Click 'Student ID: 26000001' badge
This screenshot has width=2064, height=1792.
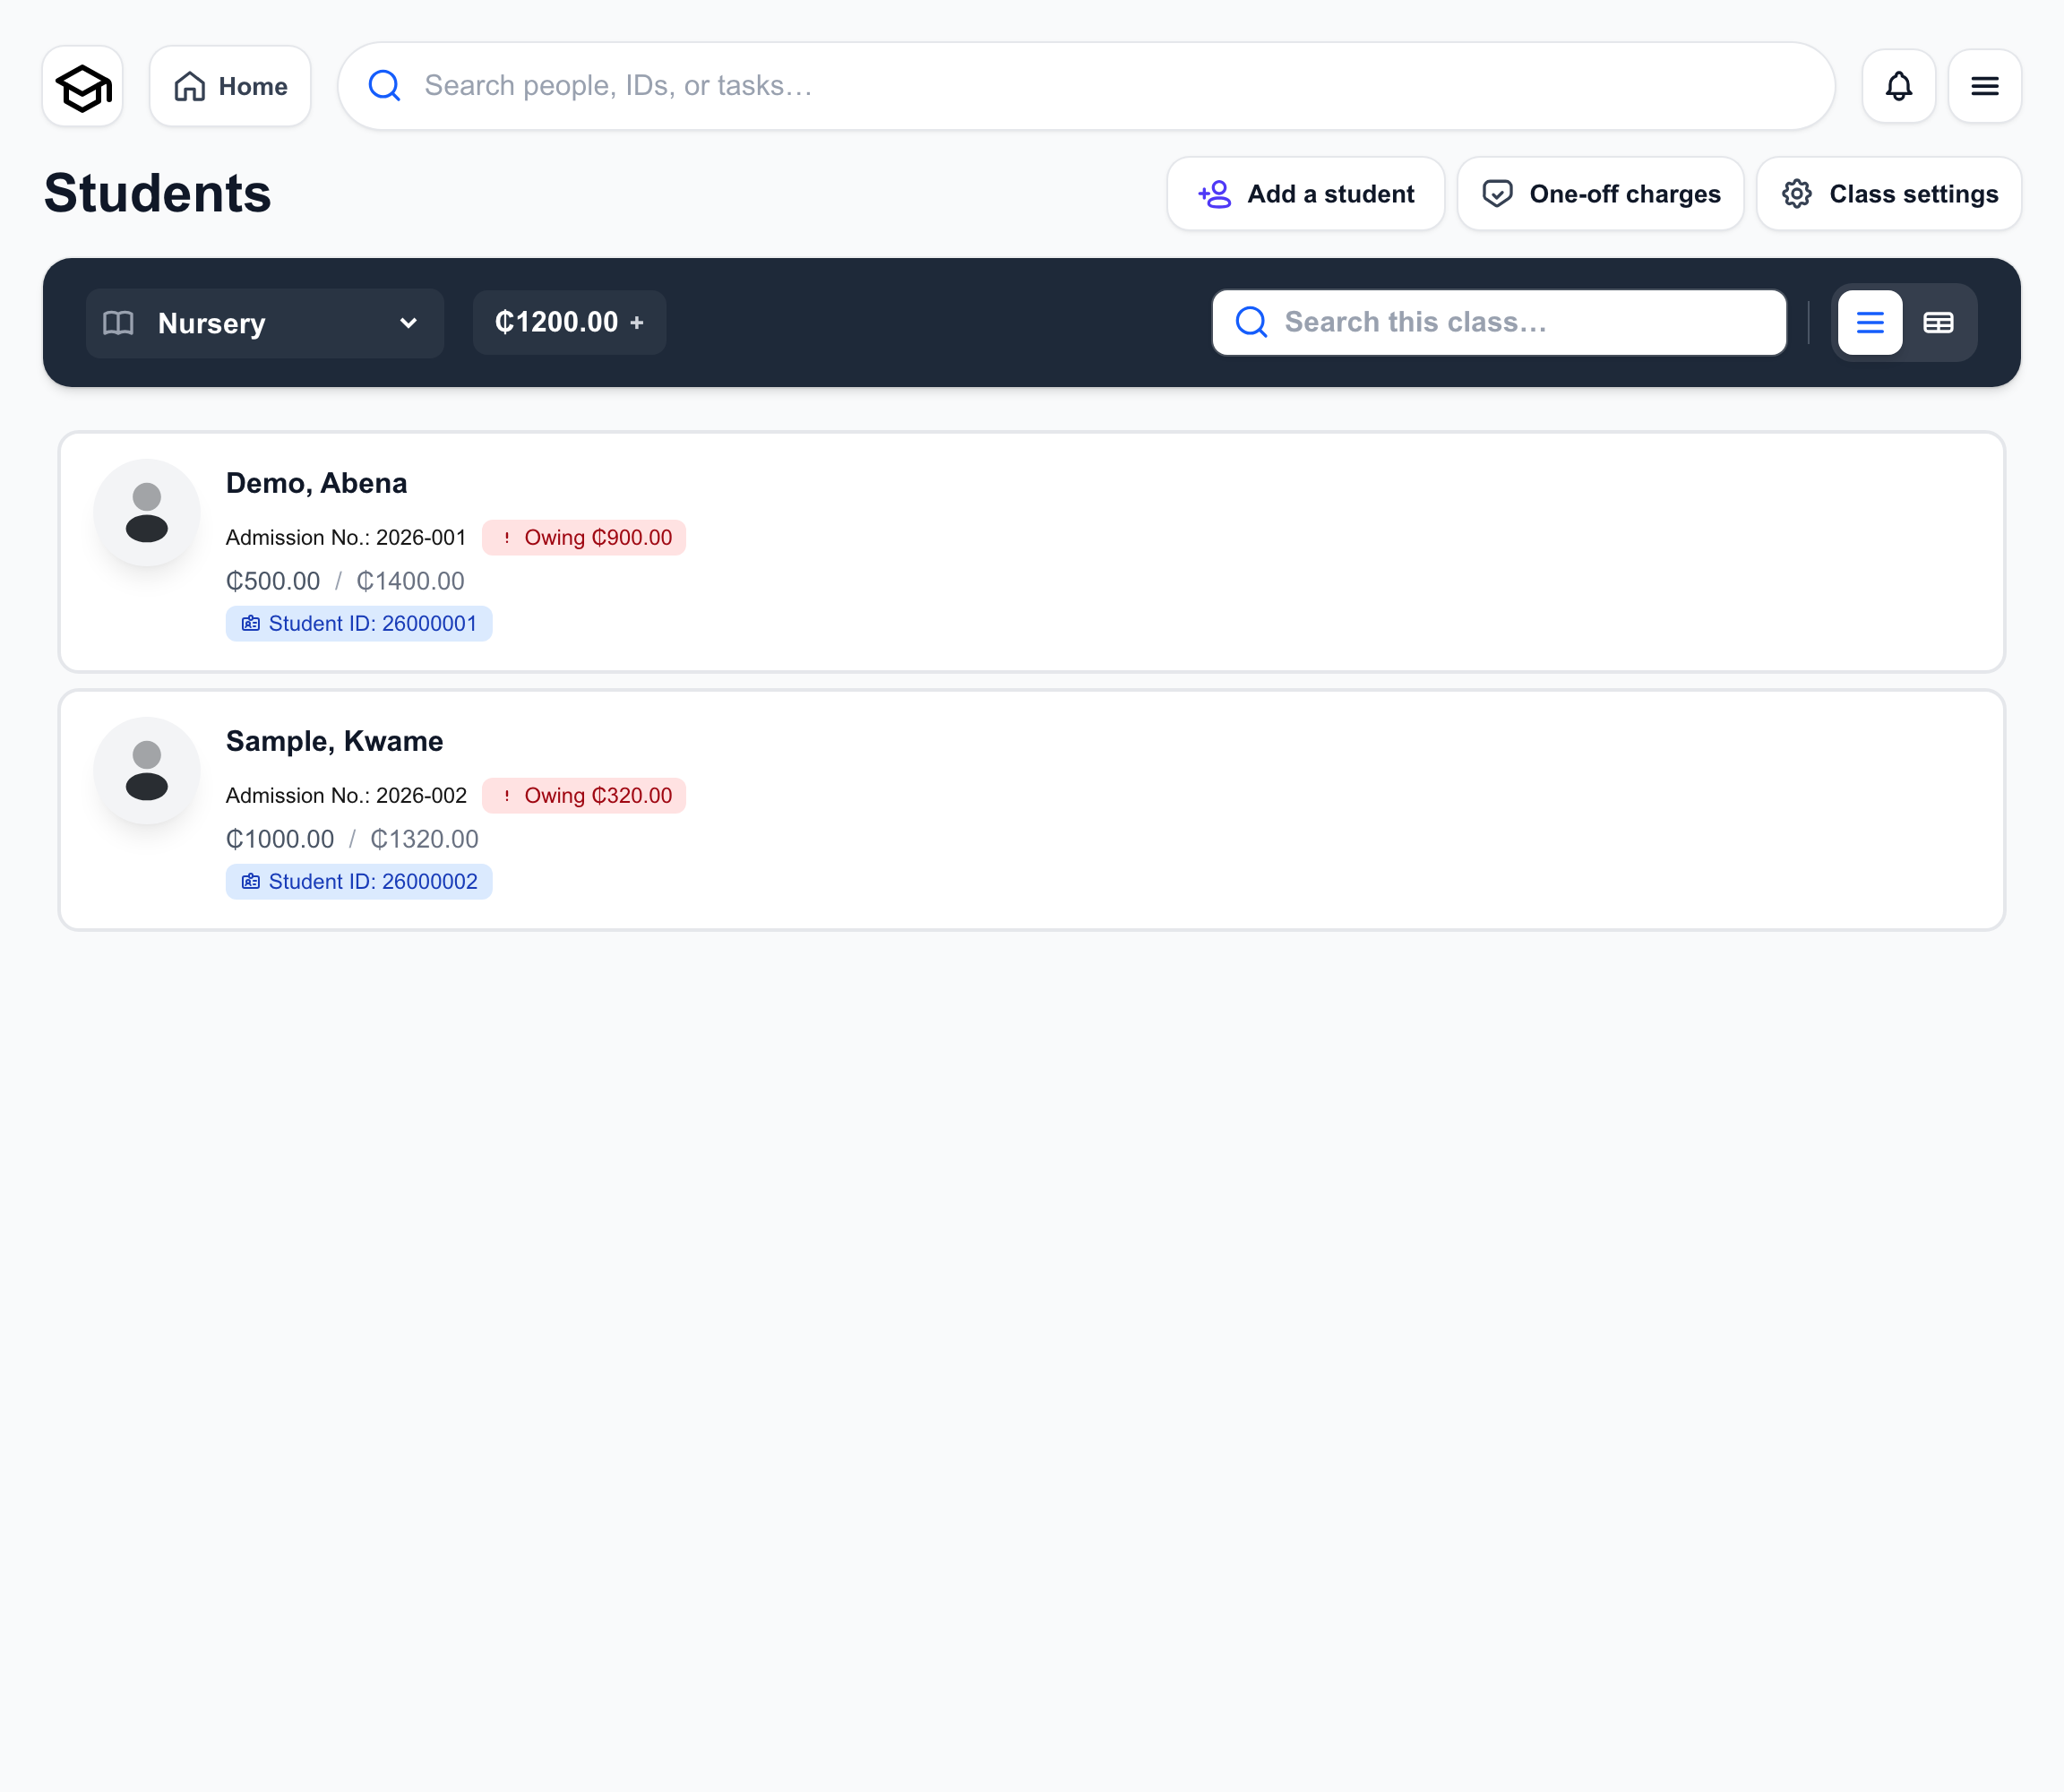coord(359,624)
